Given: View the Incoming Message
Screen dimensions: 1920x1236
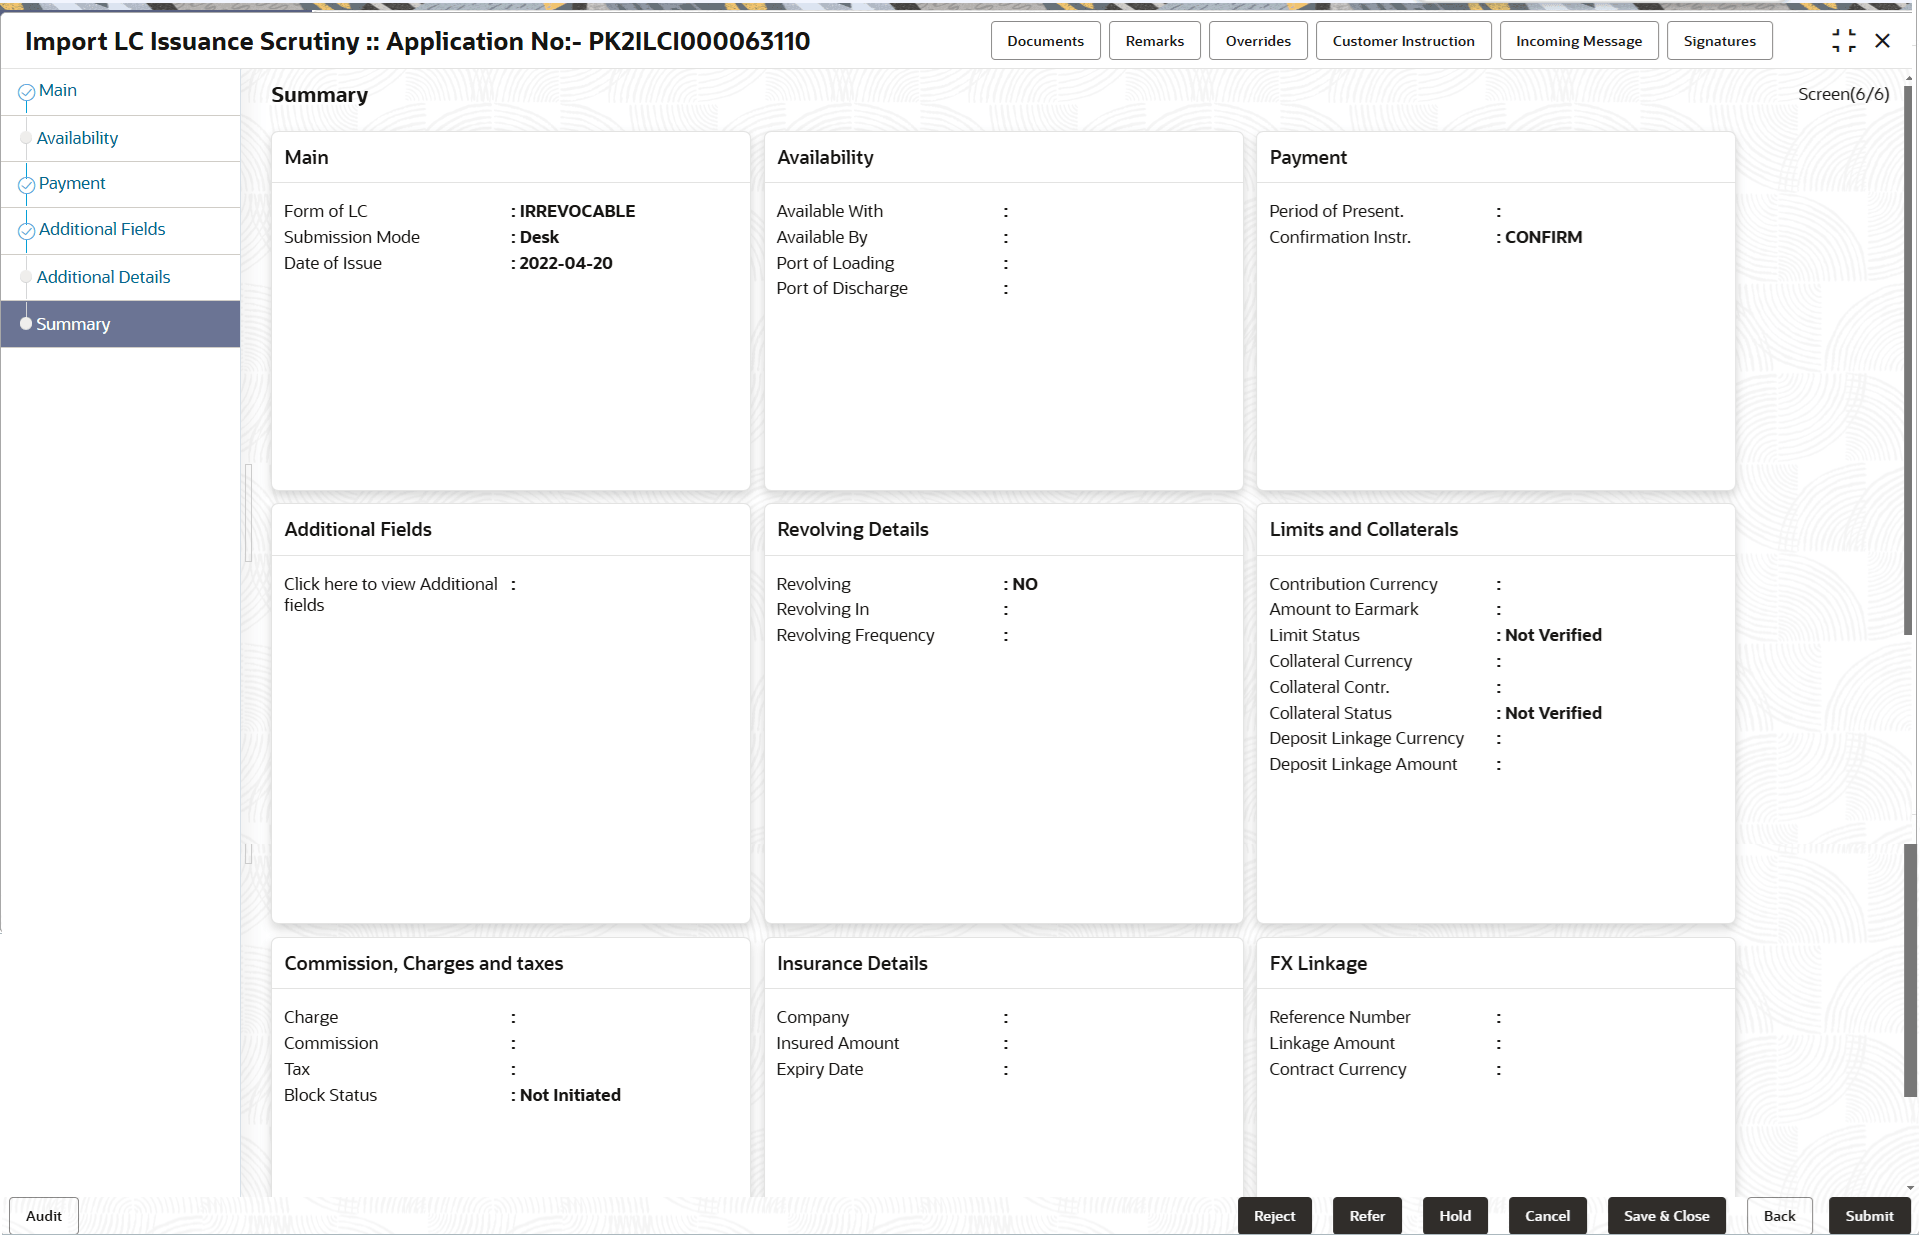Looking at the screenshot, I should coord(1578,41).
